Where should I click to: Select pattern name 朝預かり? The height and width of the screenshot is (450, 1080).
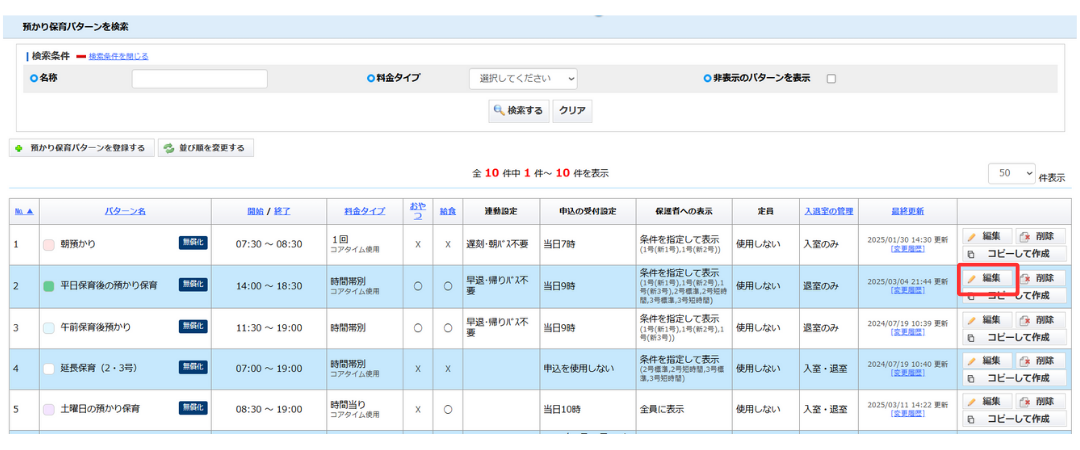click(79, 244)
